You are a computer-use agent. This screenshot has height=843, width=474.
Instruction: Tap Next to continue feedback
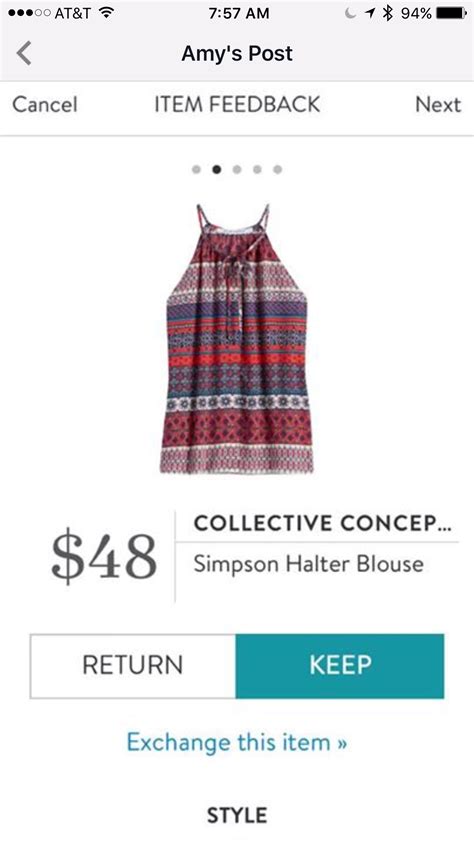point(438,104)
